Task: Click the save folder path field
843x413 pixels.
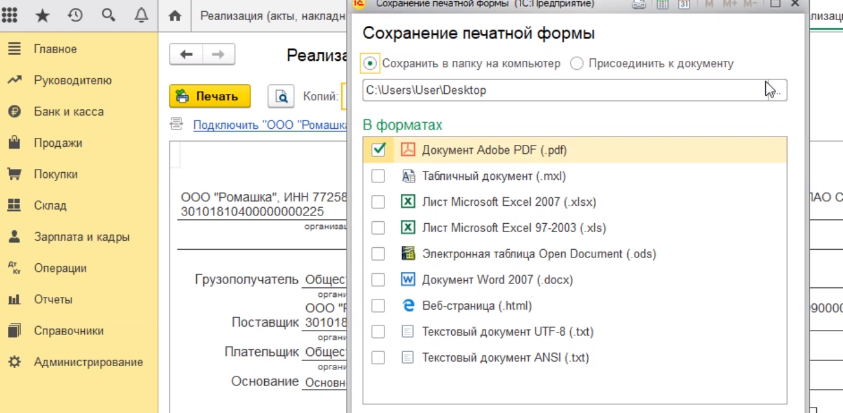Action: [x=560, y=90]
